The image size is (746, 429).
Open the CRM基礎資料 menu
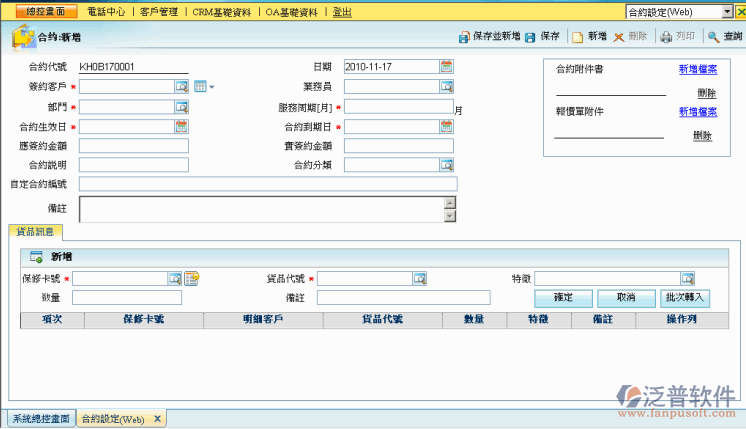pos(224,12)
